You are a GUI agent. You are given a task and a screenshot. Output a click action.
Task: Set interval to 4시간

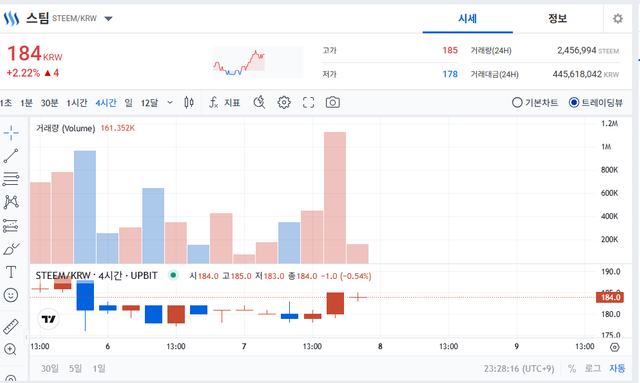[106, 103]
